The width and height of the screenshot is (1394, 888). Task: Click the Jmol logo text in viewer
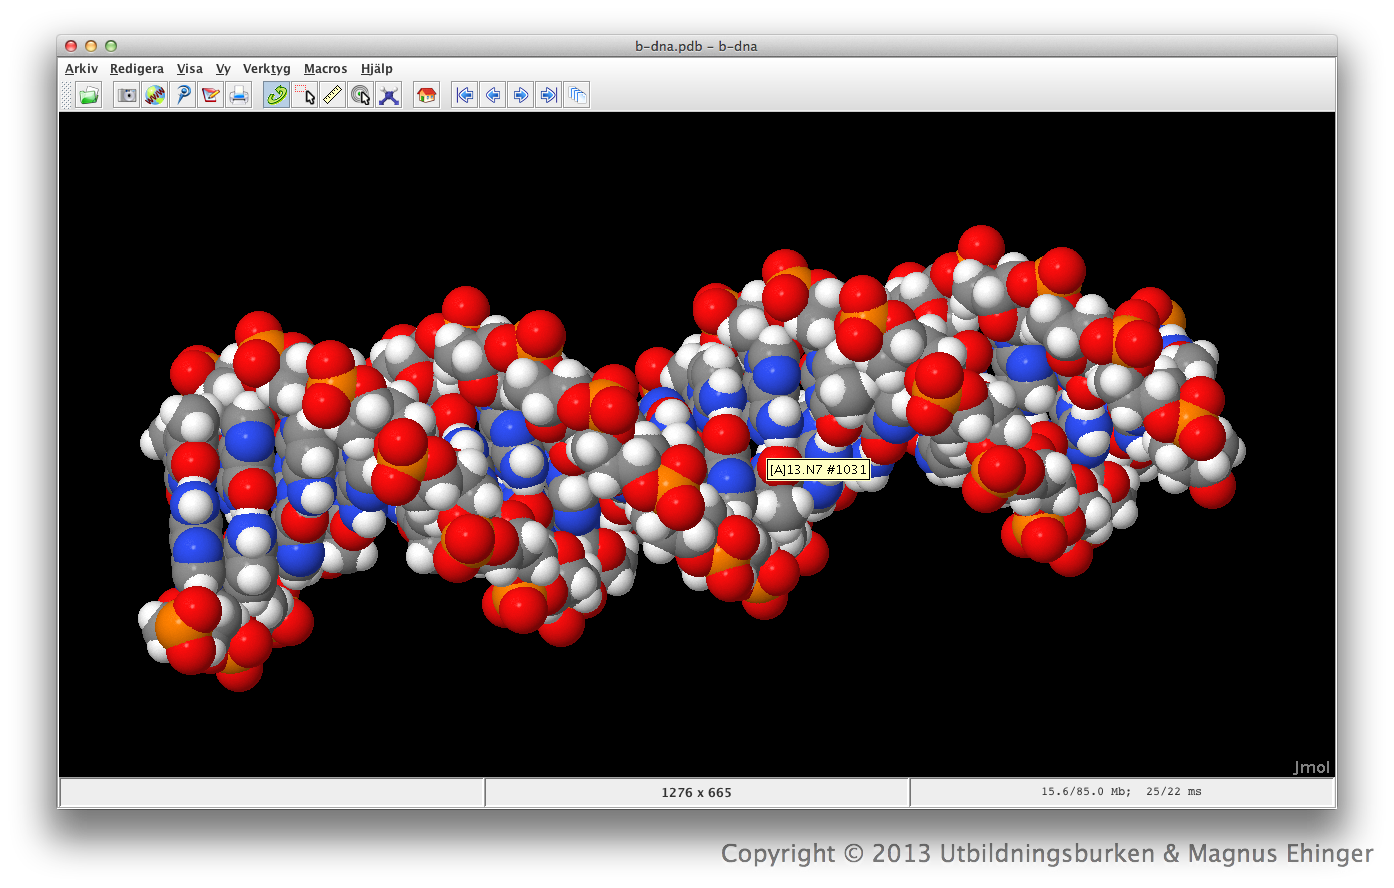pos(1311,767)
